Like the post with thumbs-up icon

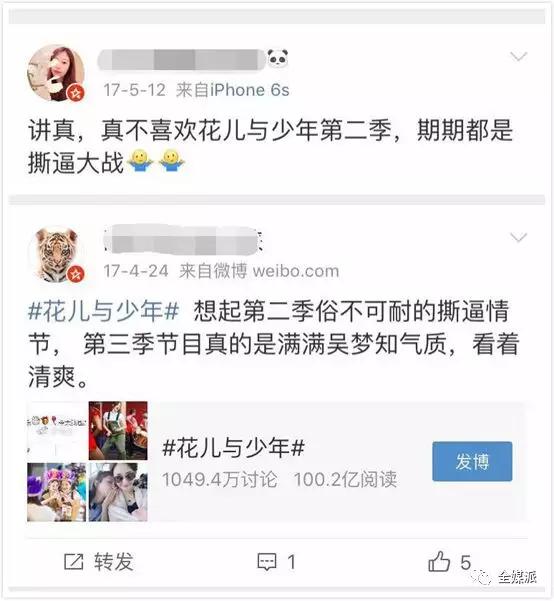coord(439,562)
